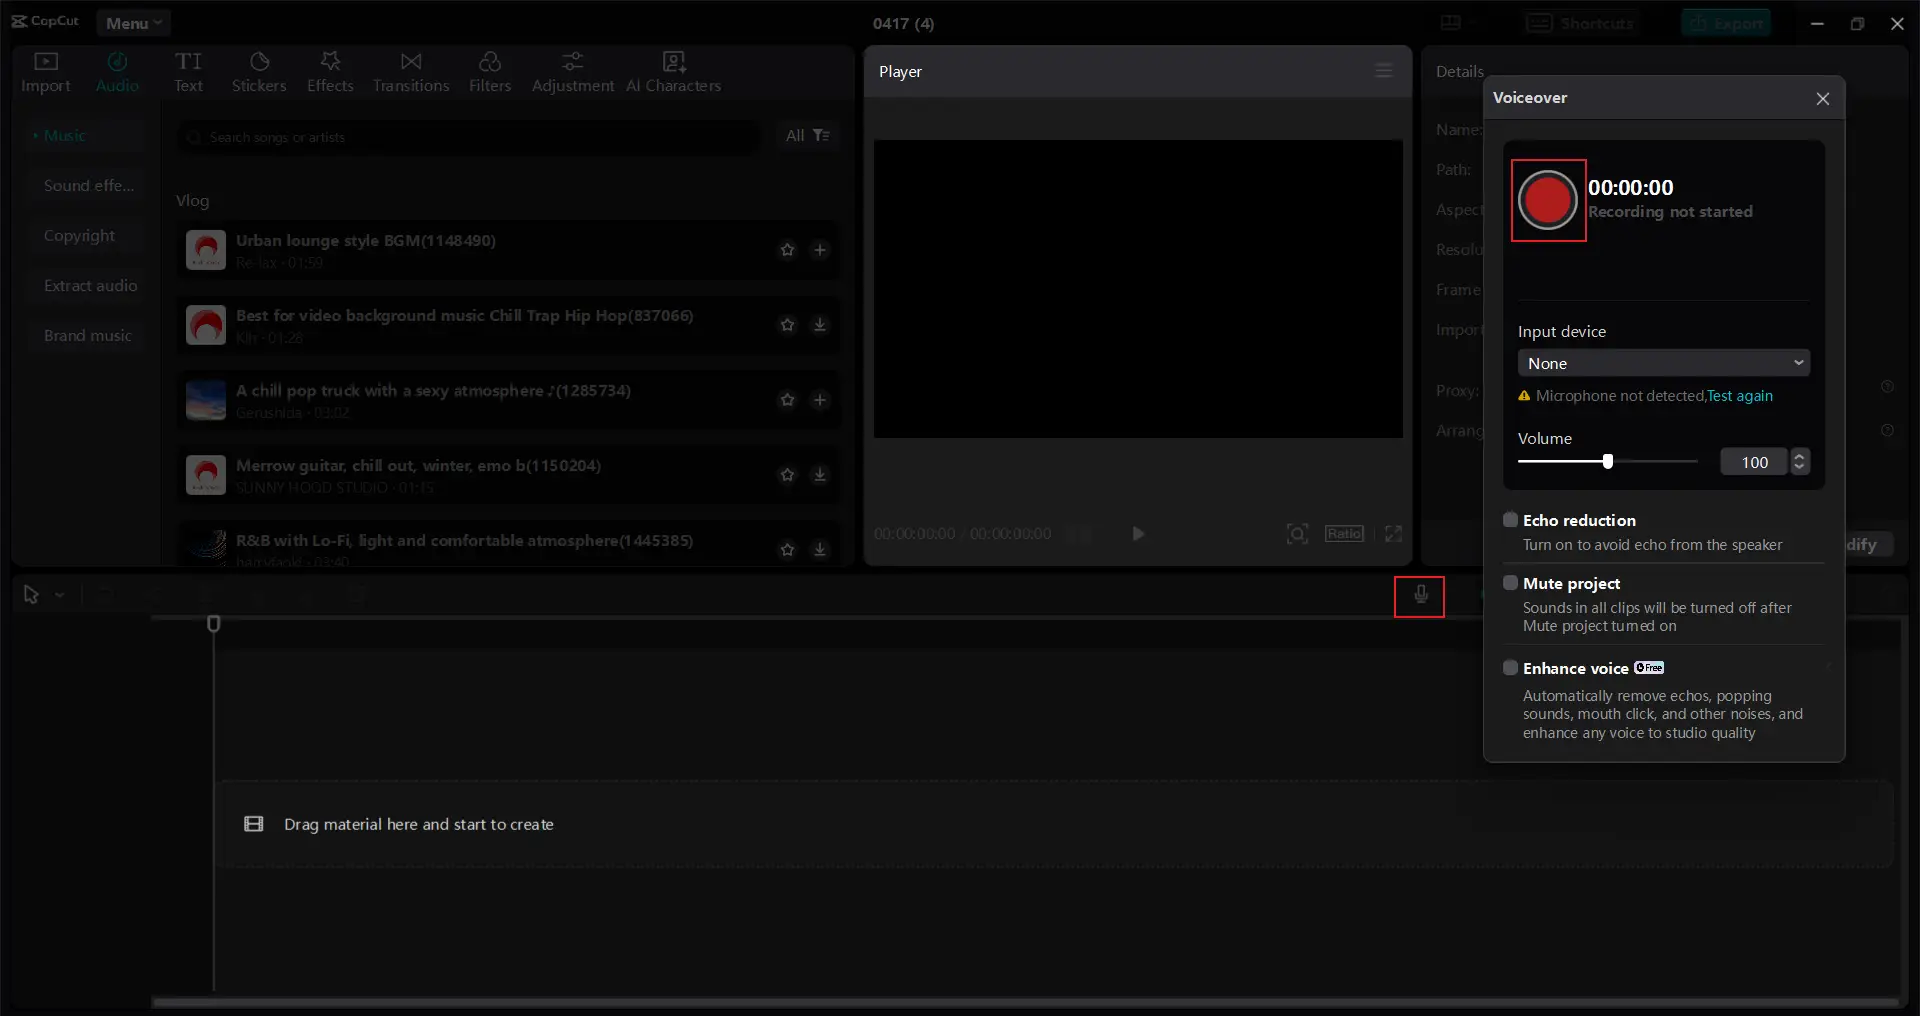Open the Text panel
Viewport: 1920px width, 1016px height.
pos(189,70)
